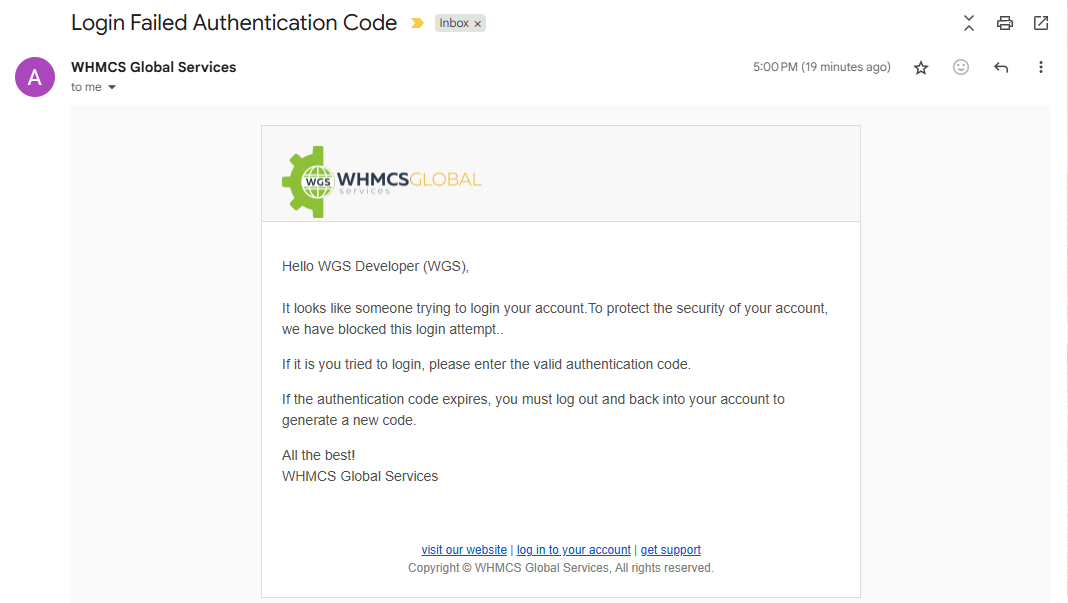Reply to the email with the arrow icon

(1001, 67)
